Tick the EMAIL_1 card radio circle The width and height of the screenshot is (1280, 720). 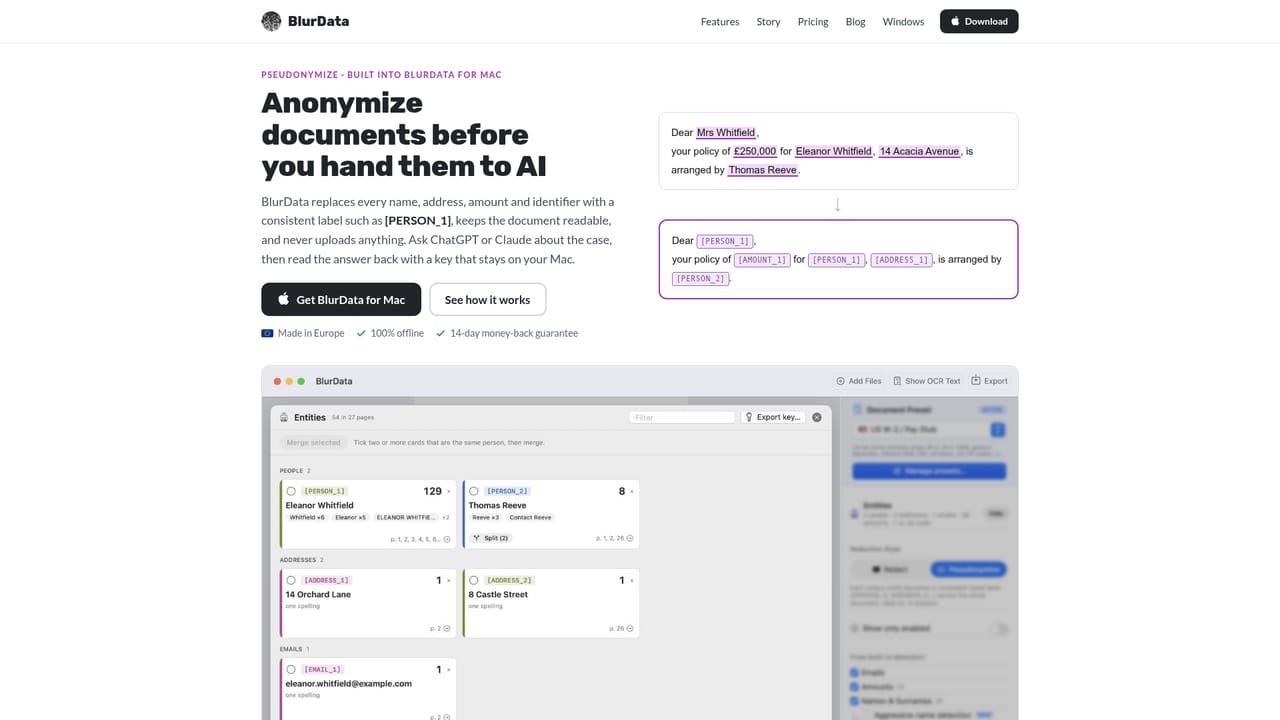[x=291, y=669]
